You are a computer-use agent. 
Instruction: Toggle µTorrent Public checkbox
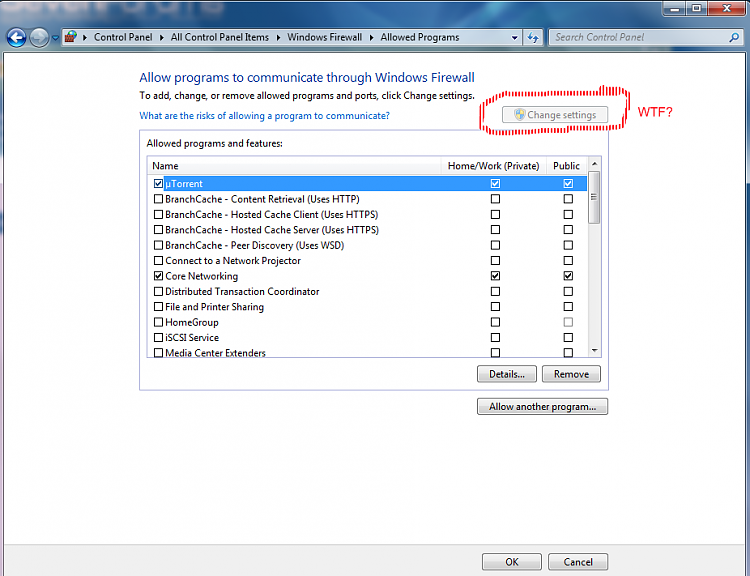point(568,184)
